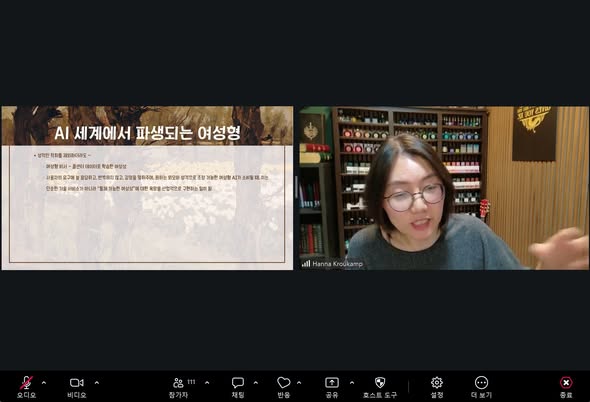The width and height of the screenshot is (590, 402).
Task: Expand the audio options chevron beside 오디오
Action: pyautogui.click(x=44, y=383)
